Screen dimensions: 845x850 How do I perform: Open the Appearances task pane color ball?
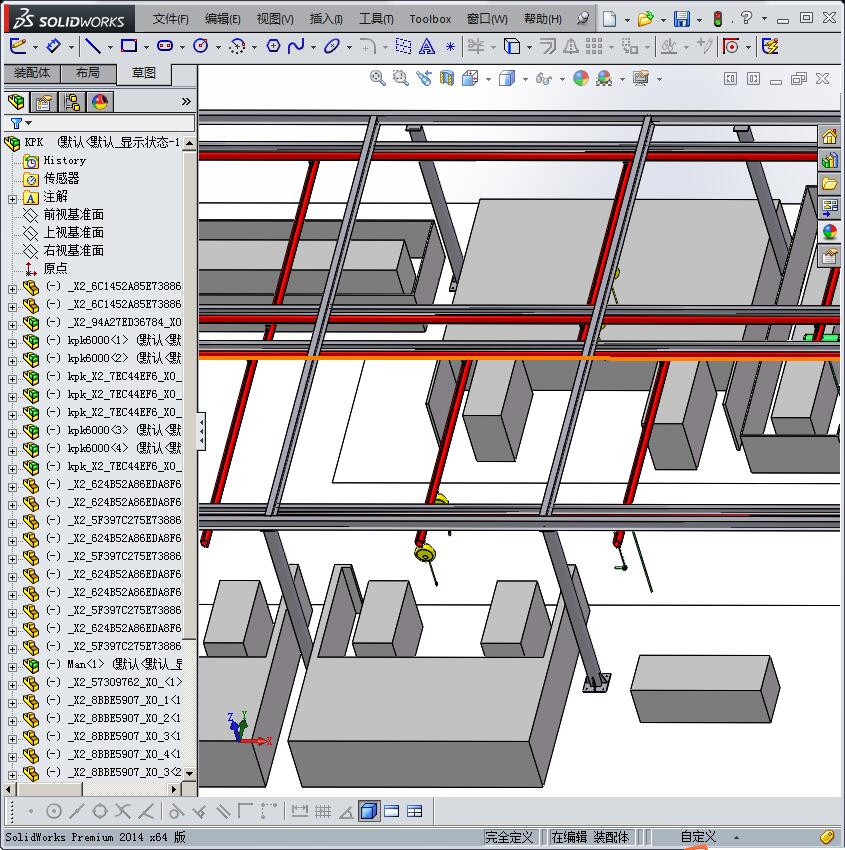829,231
